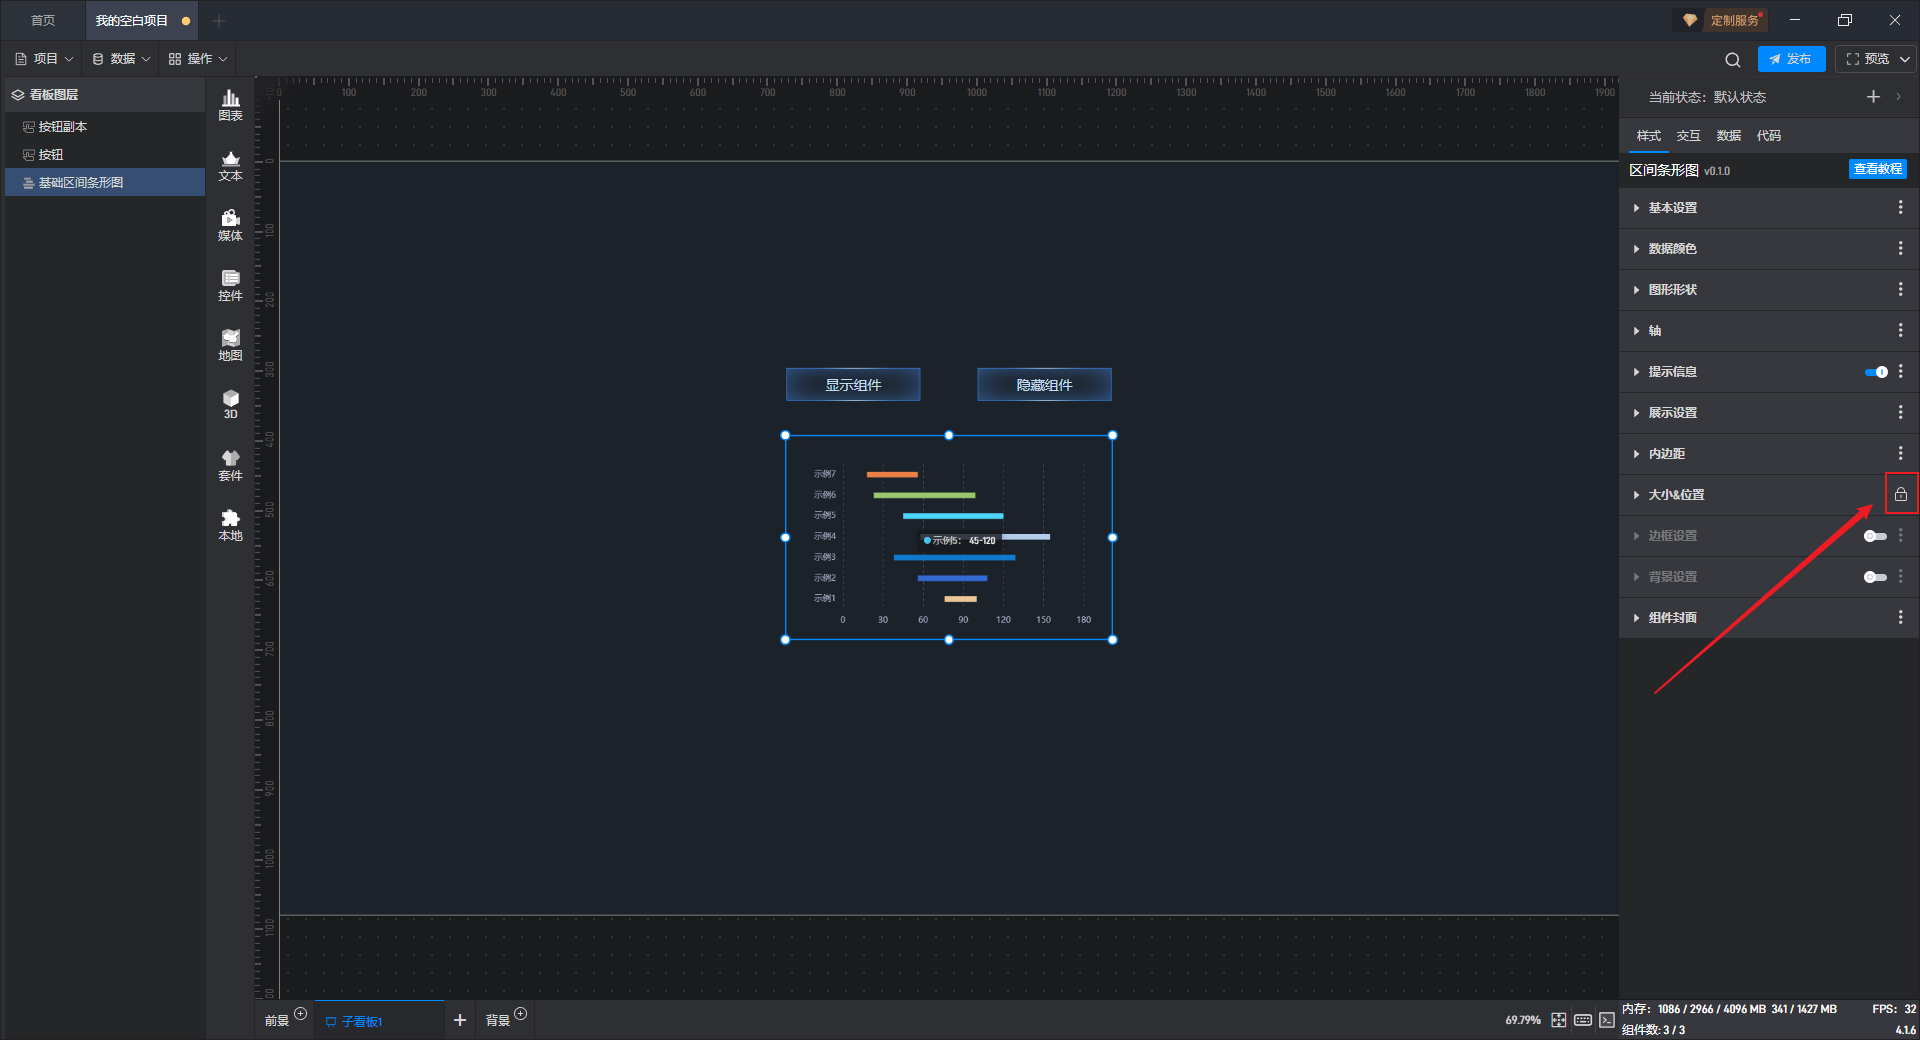Expand the 基本设置 section
The height and width of the screenshot is (1040, 1920).
click(1672, 208)
